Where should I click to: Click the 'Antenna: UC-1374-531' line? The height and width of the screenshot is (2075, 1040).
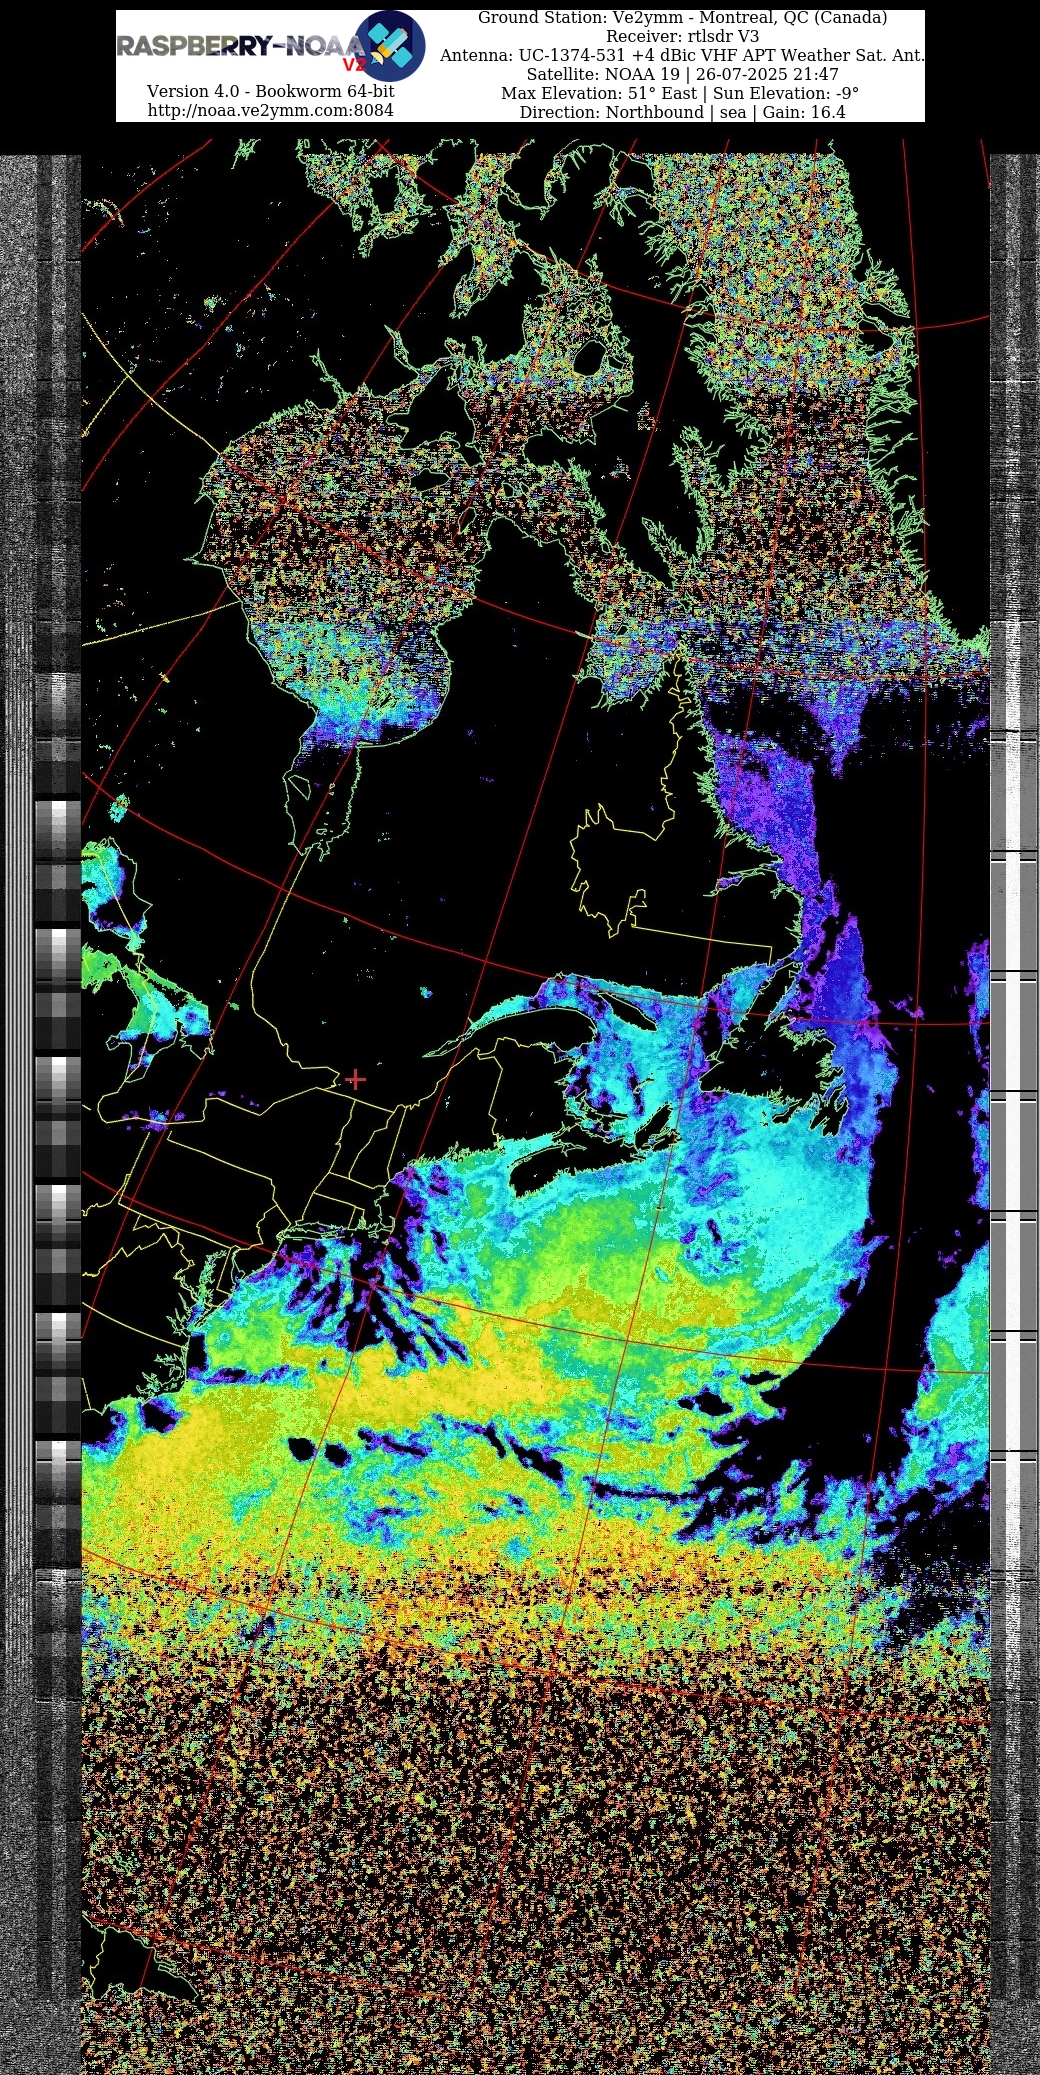pyautogui.click(x=682, y=56)
